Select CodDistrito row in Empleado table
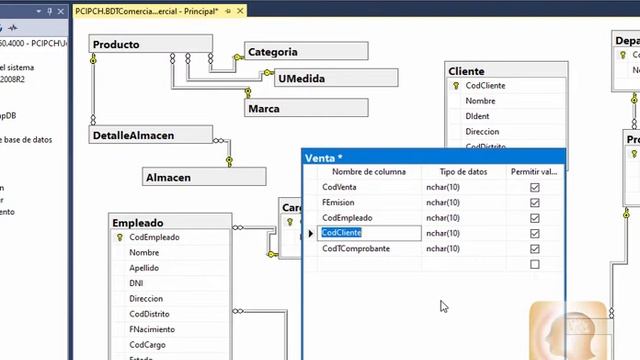Image resolution: width=640 pixels, height=360 pixels. coord(170,314)
